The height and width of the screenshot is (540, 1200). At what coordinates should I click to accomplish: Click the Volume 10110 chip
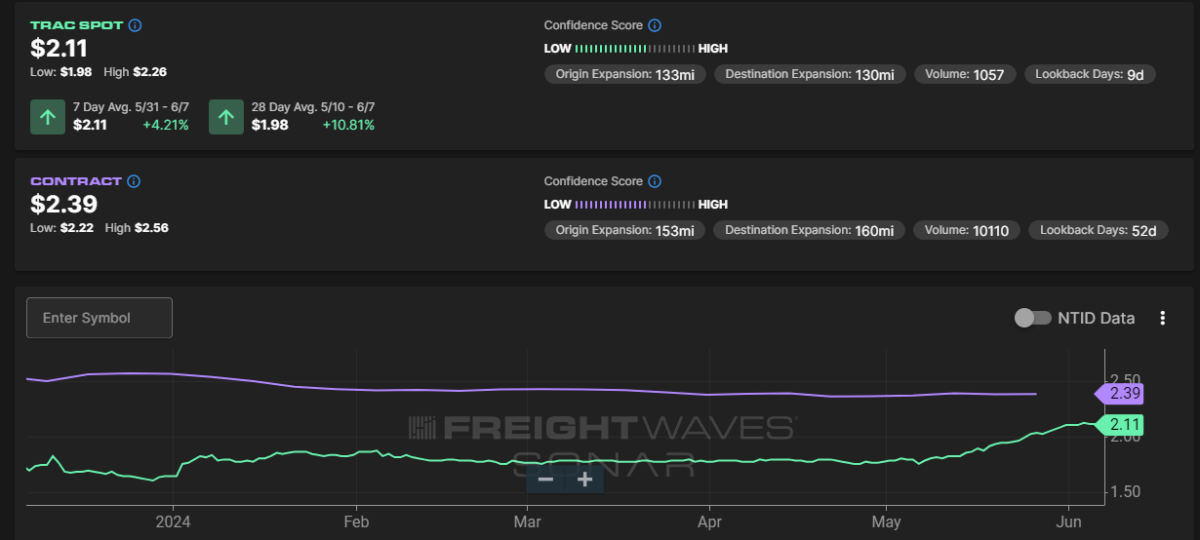[969, 231]
